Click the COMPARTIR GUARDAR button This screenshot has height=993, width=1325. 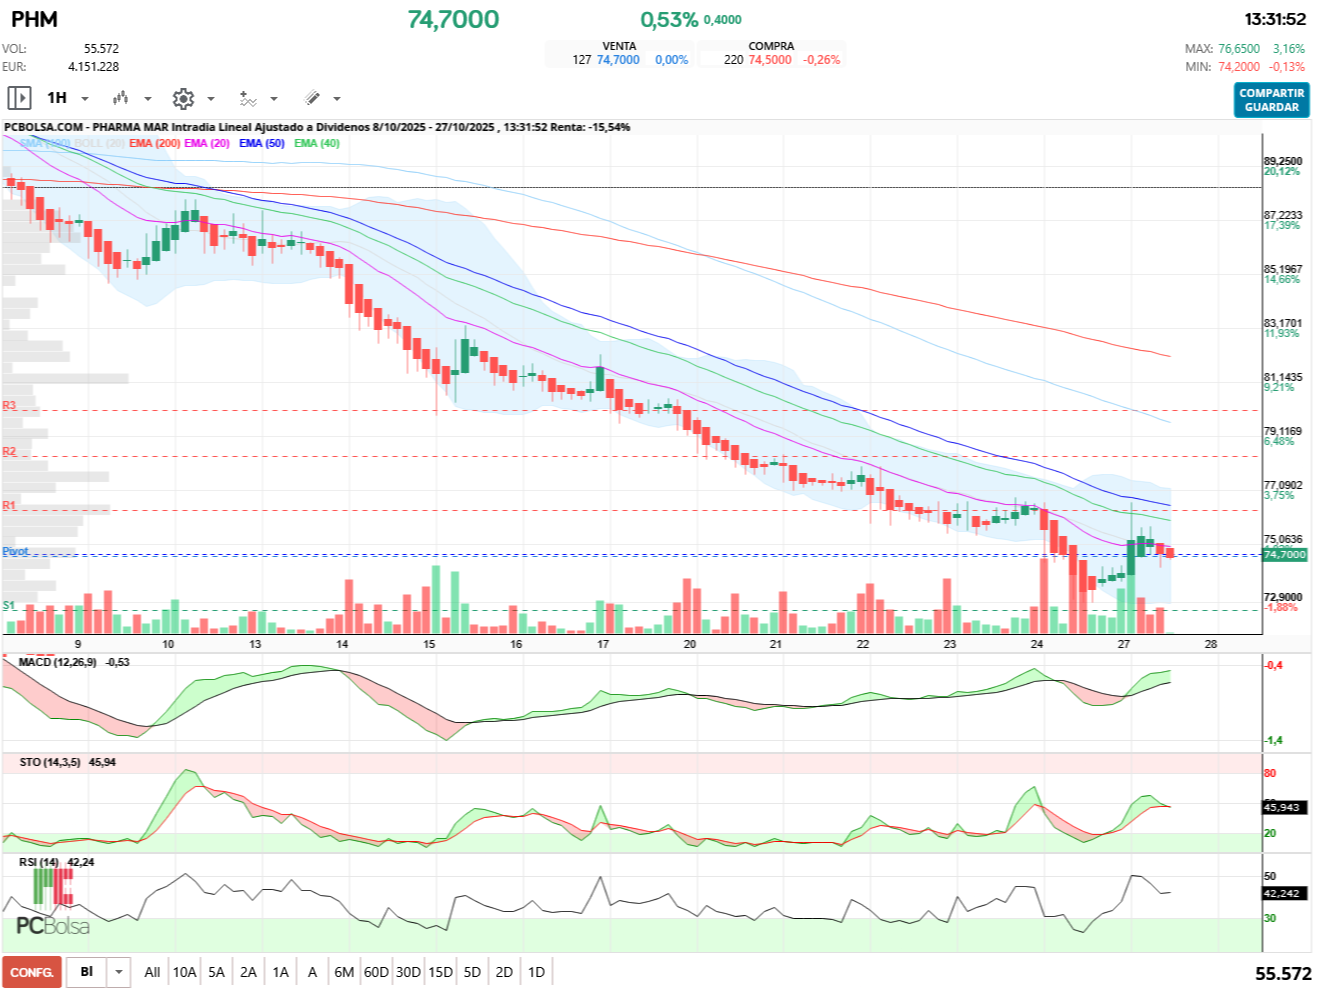pos(1271,100)
